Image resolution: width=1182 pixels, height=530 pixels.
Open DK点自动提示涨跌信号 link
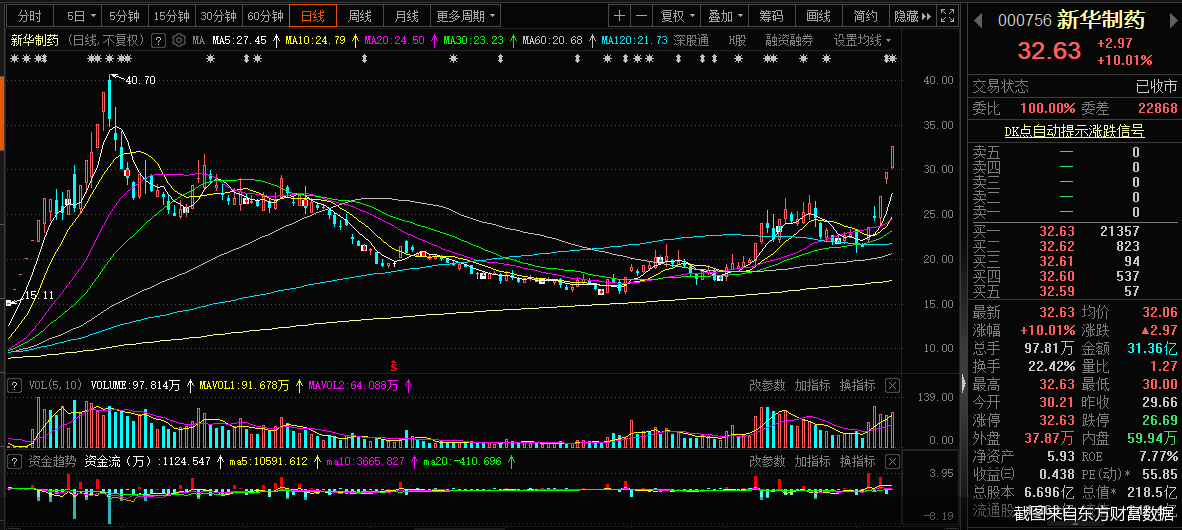pos(1074,130)
